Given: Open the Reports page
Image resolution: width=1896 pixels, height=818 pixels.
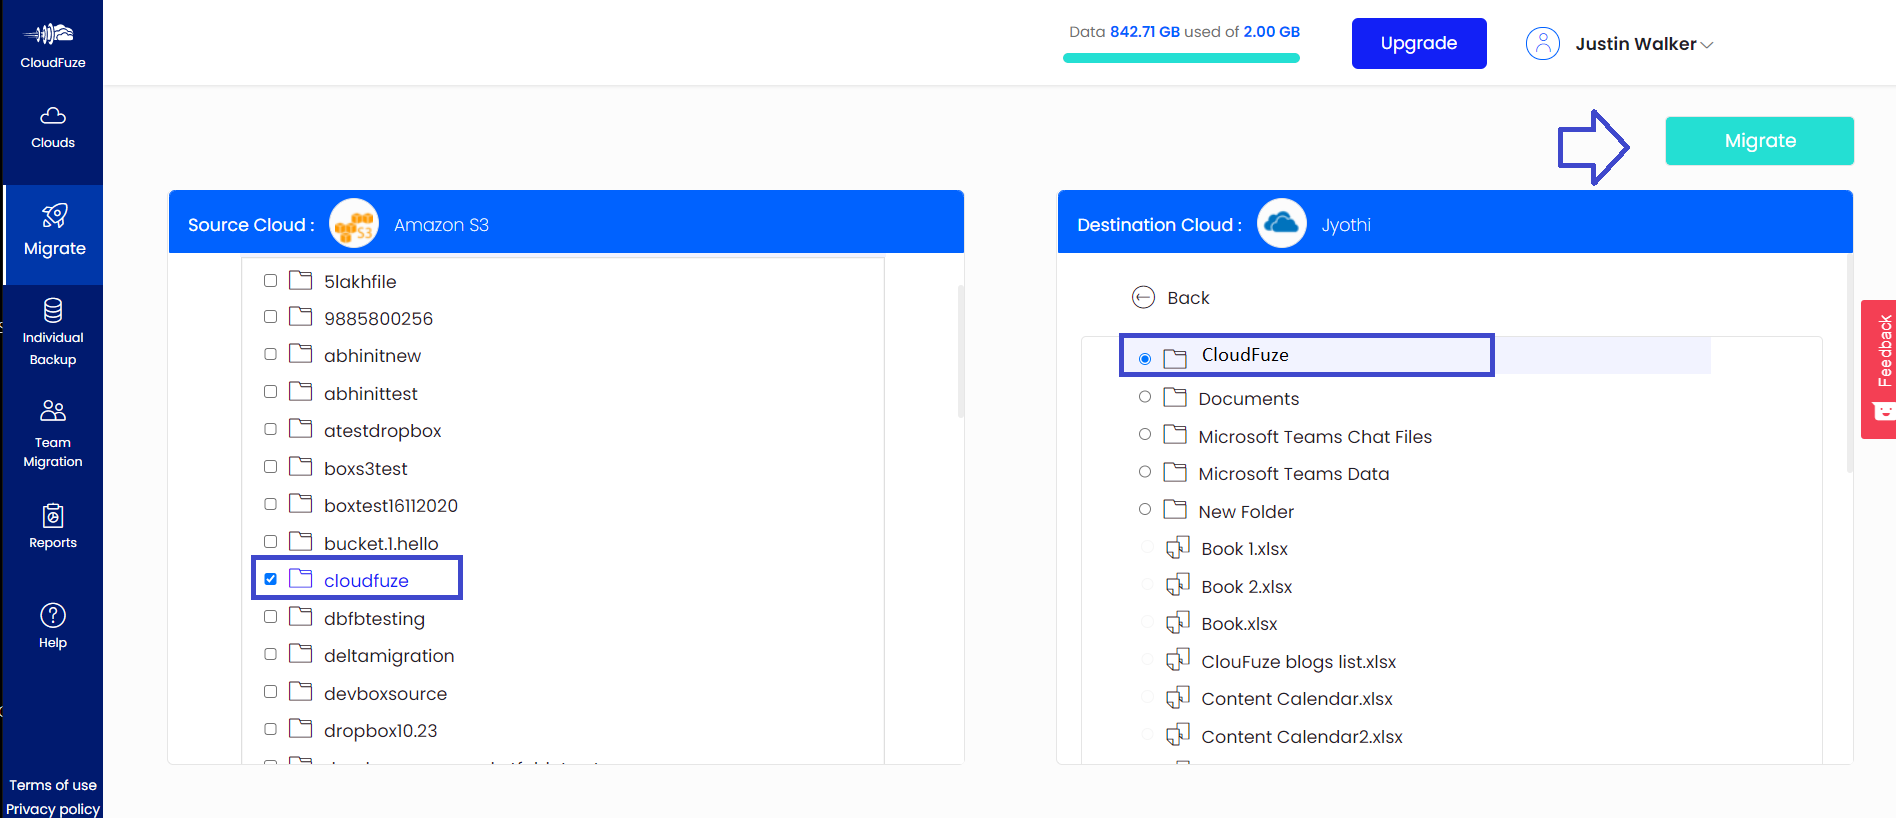Looking at the screenshot, I should coord(53,527).
